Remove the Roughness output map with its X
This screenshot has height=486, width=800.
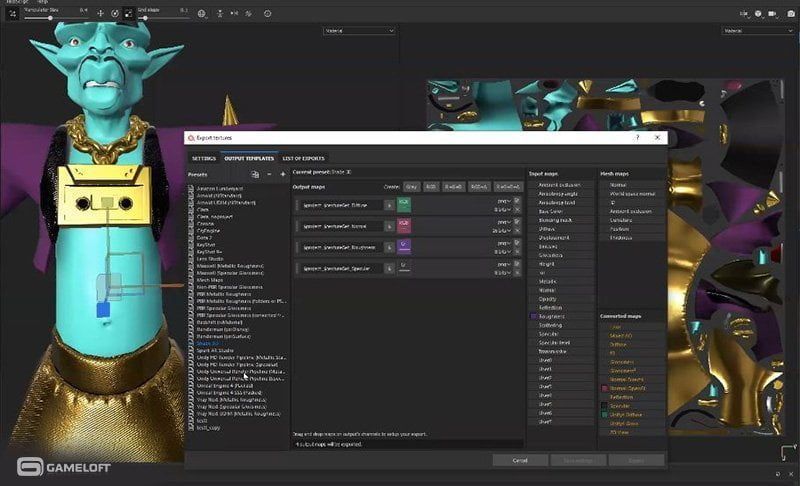point(517,251)
